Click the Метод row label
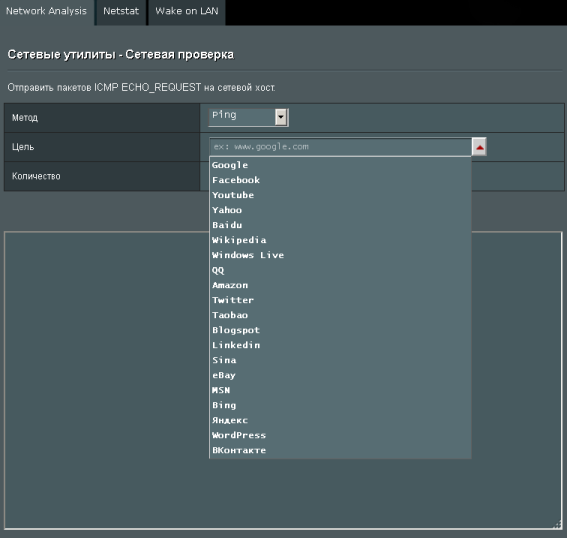 25,118
